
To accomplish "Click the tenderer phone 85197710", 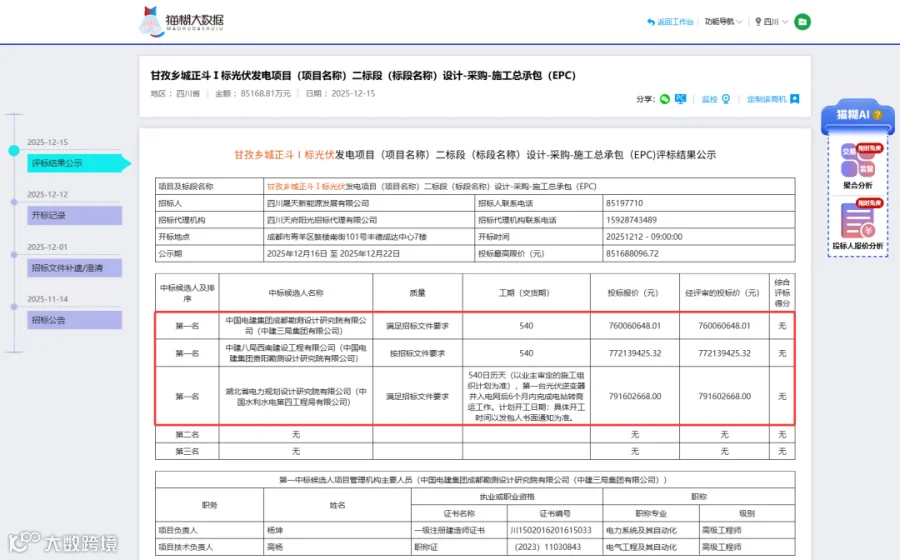I will point(624,203).
